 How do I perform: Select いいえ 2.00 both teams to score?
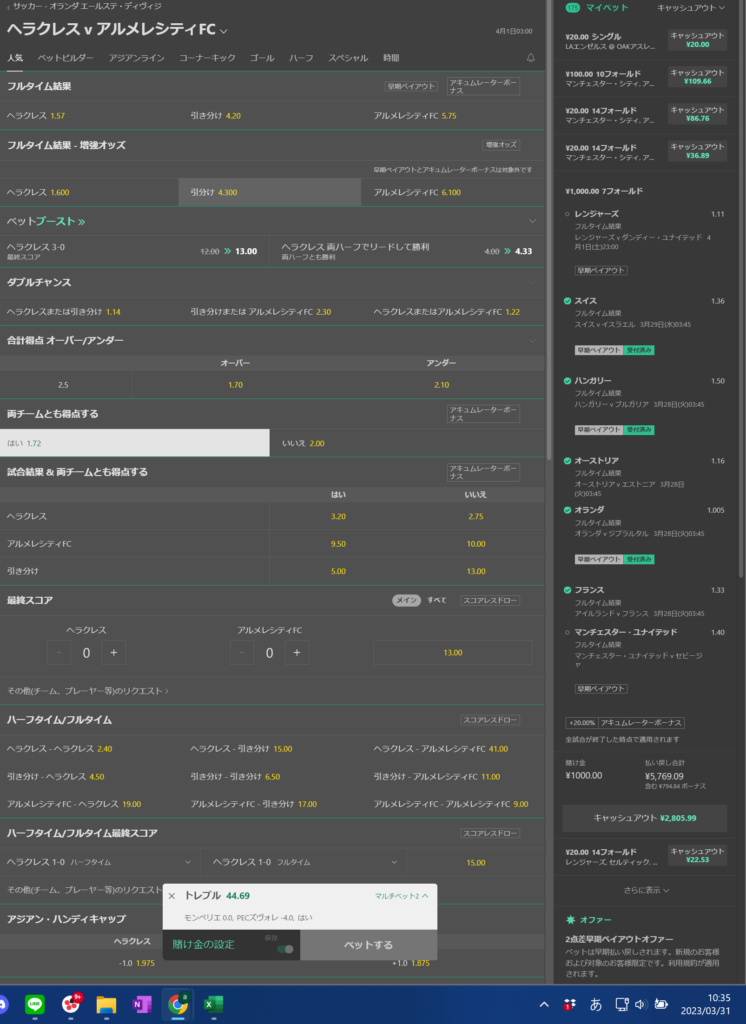(x=407, y=443)
